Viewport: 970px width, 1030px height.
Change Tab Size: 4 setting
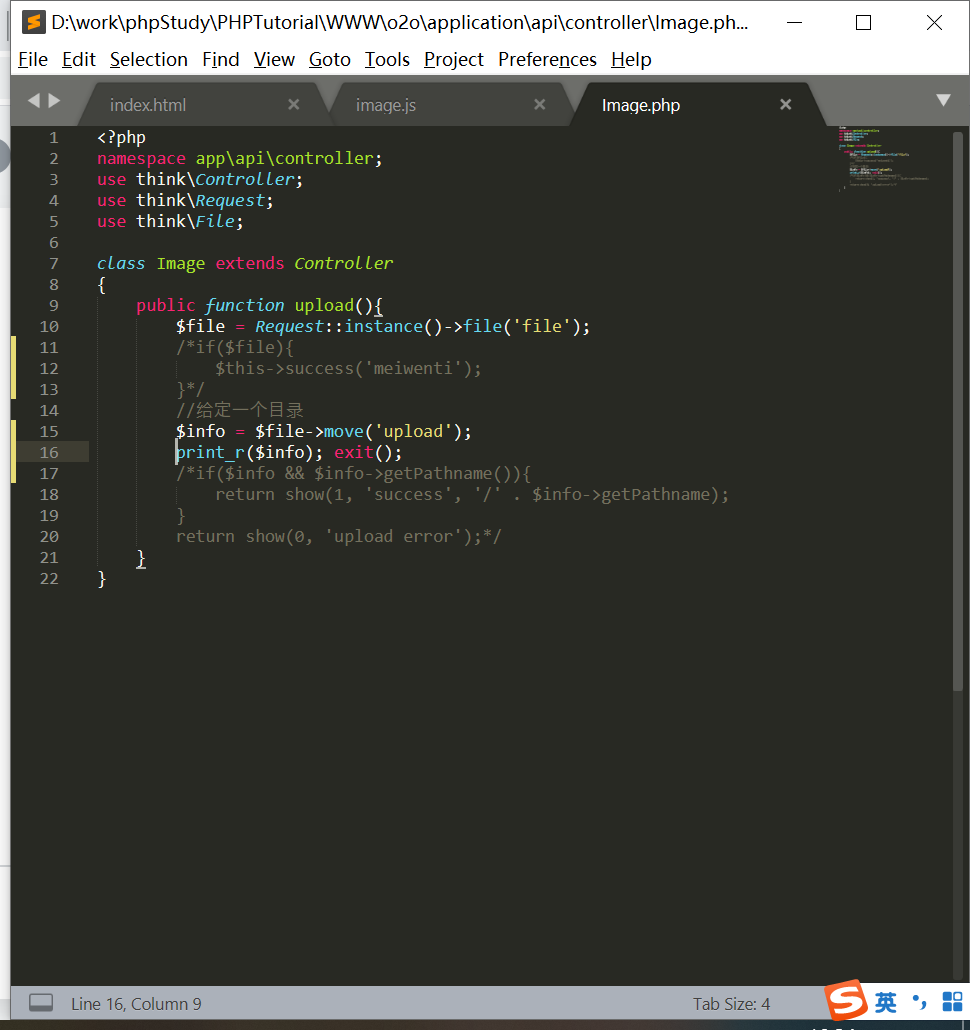[x=731, y=1004]
